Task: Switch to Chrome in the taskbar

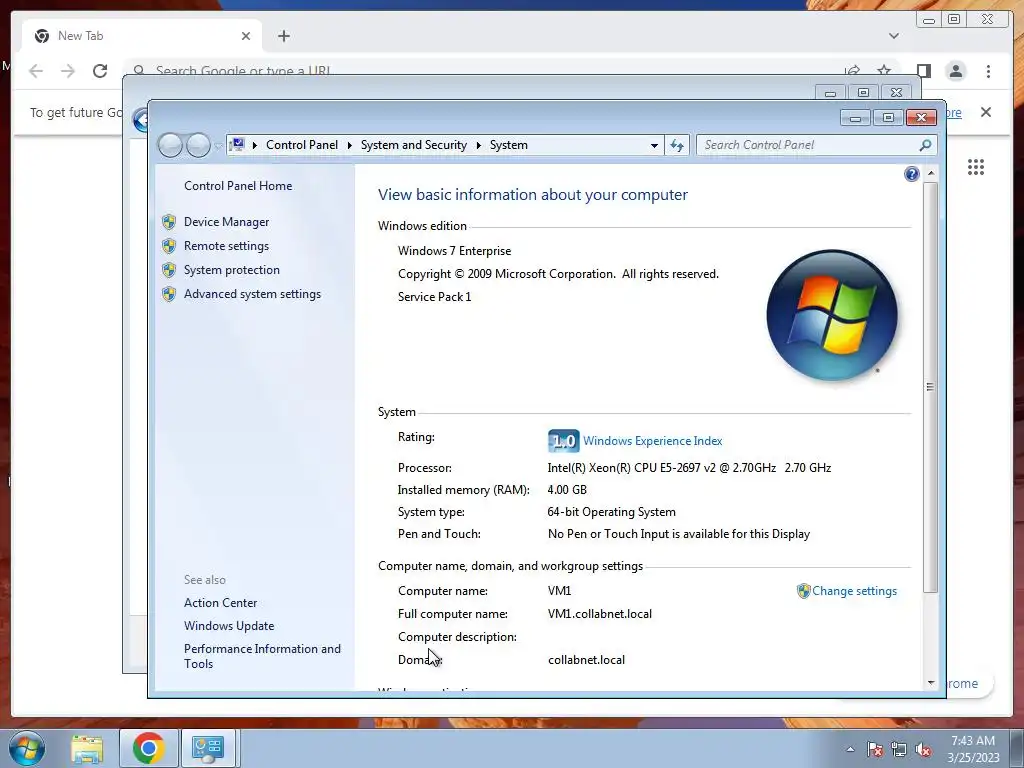Action: [148, 748]
